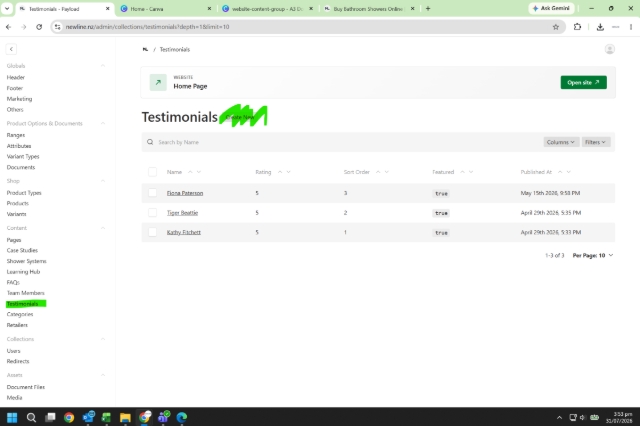The height and width of the screenshot is (426, 640).
Task: Collapse the Shop sidebar group
Action: click(x=103, y=181)
